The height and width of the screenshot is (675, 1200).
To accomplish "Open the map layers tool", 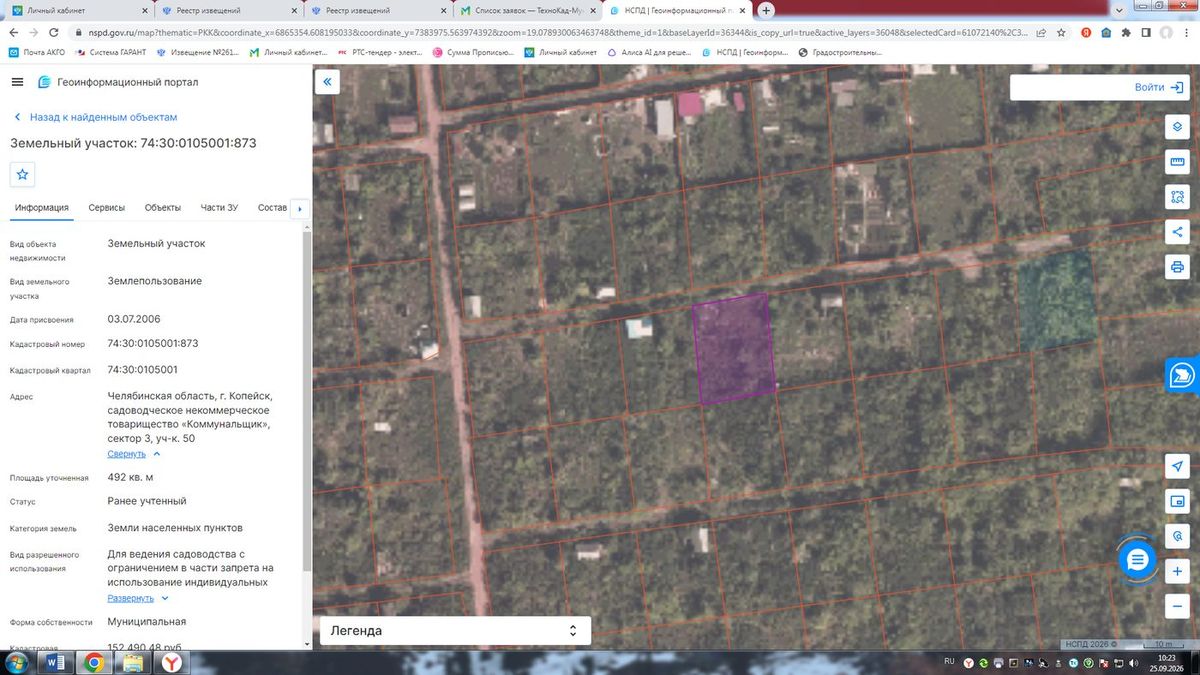I will point(1177,128).
